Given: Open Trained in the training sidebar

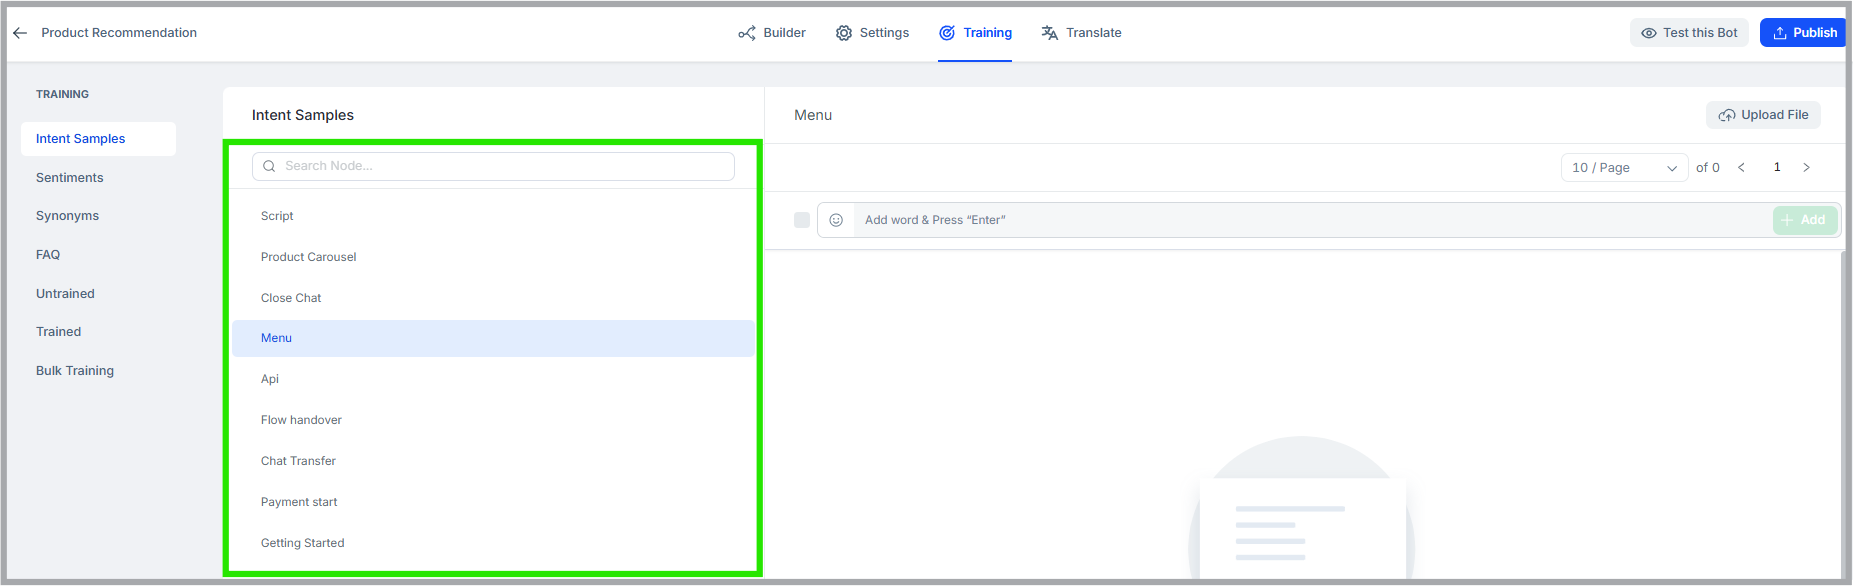Looking at the screenshot, I should 58,332.
